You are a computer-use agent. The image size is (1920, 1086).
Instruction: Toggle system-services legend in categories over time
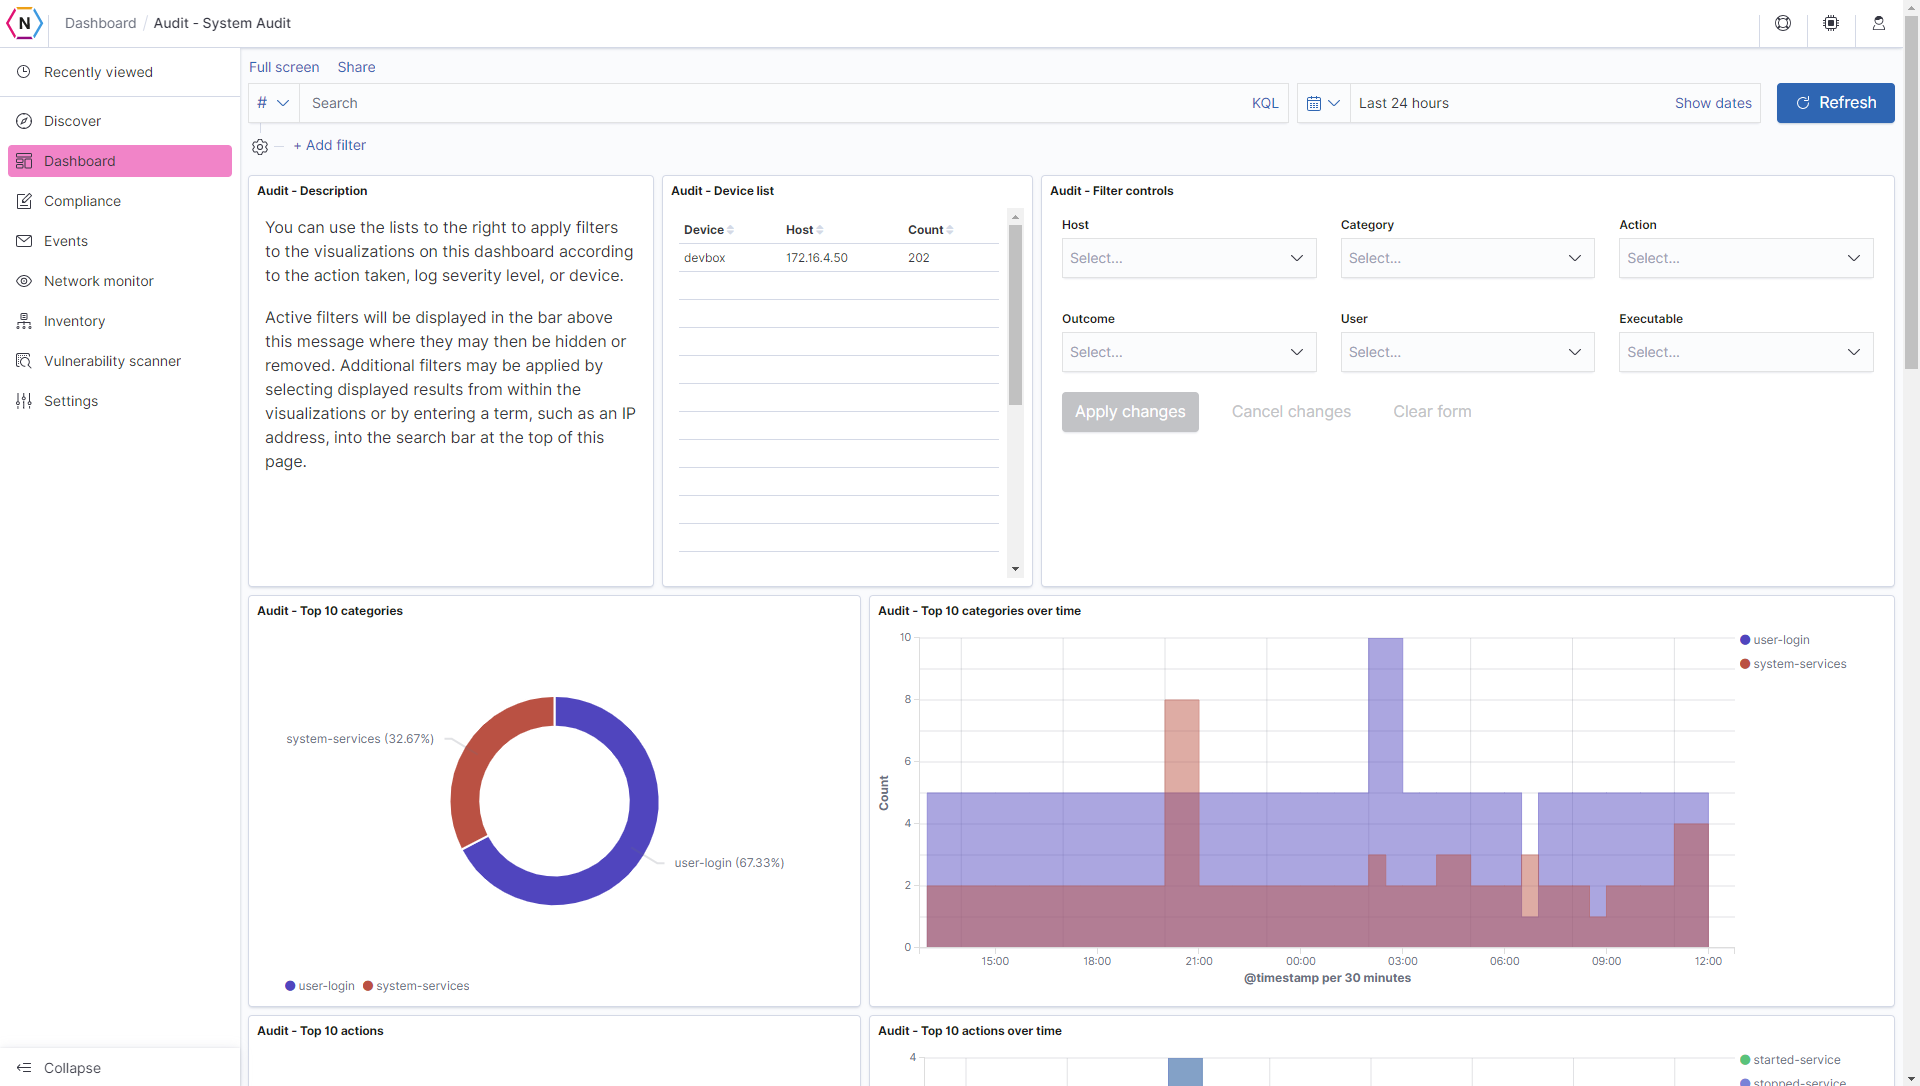1793,664
